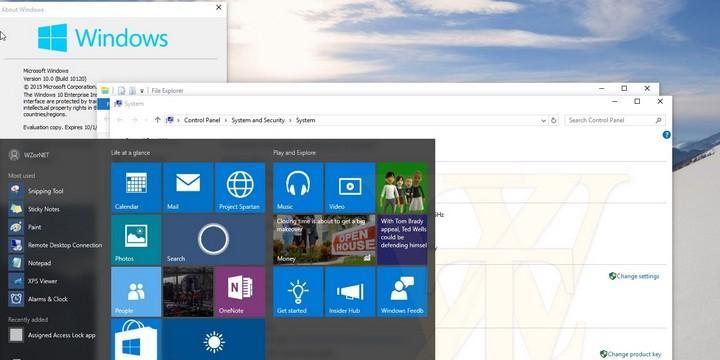Image resolution: width=720 pixels, height=360 pixels.
Task: Open the Calendar tile
Action: tap(136, 187)
